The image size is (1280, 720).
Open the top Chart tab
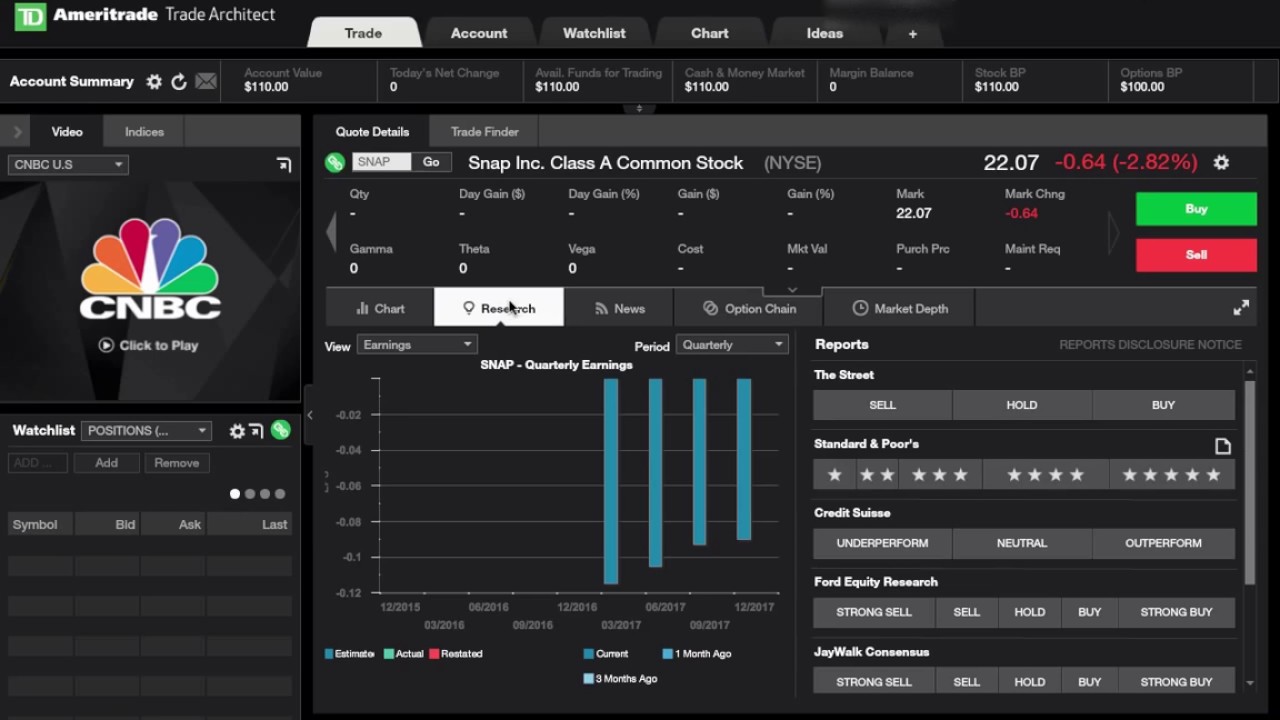[710, 33]
